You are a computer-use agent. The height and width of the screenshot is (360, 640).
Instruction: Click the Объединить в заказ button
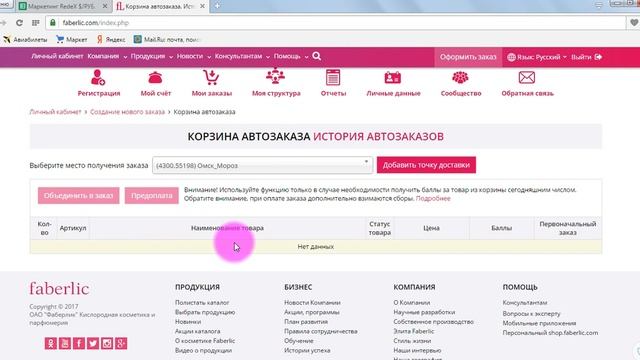(x=79, y=196)
